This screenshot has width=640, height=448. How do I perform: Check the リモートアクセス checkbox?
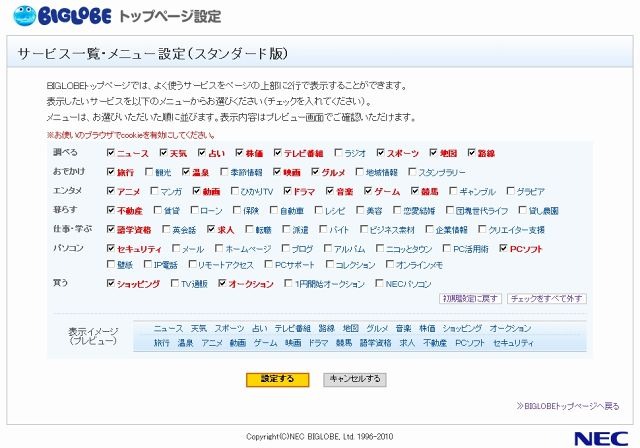(x=192, y=264)
